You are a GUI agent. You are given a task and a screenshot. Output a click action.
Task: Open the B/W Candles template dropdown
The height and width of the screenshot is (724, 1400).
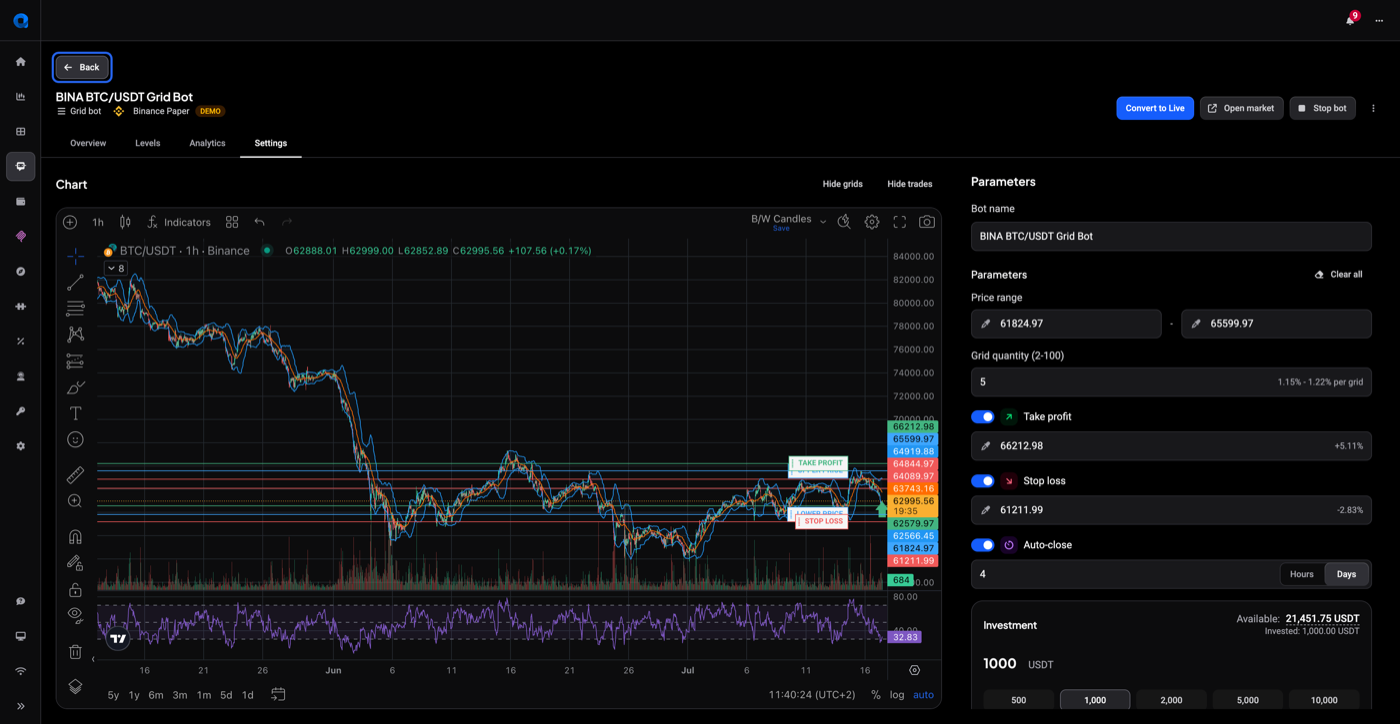point(789,221)
